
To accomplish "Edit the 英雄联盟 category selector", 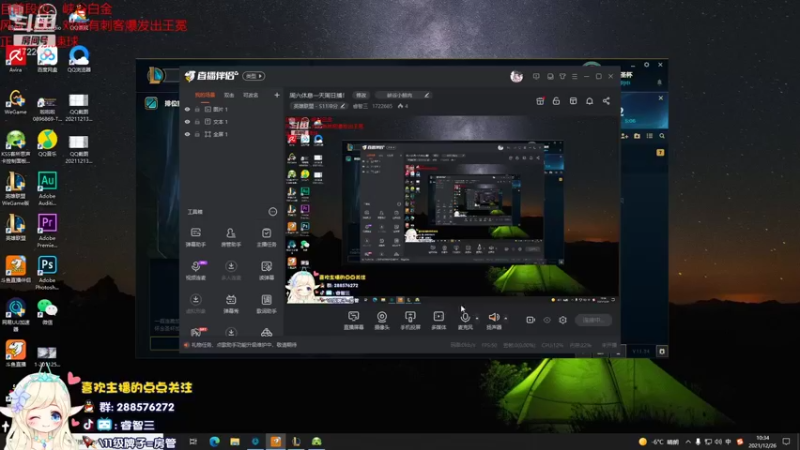I will pos(318,106).
